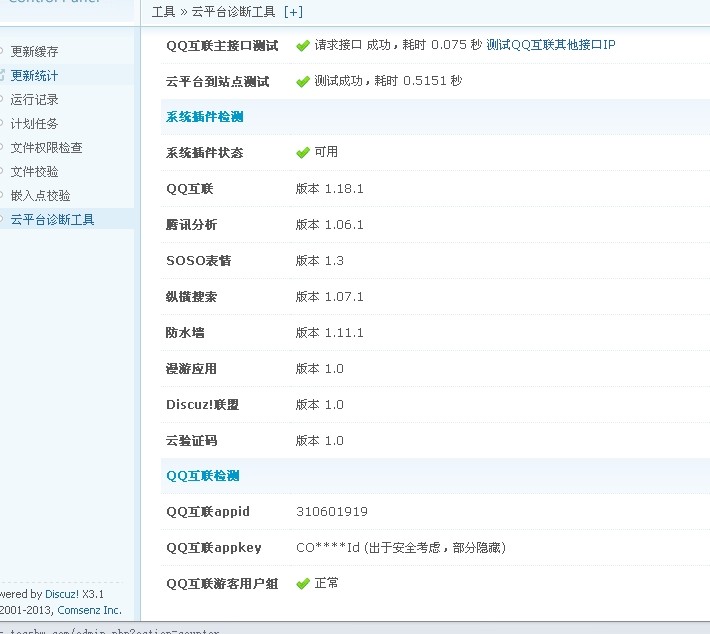Screen dimensions: 710x634
Task: Open 文件权限检查 sidebar entry
Action: (46, 148)
